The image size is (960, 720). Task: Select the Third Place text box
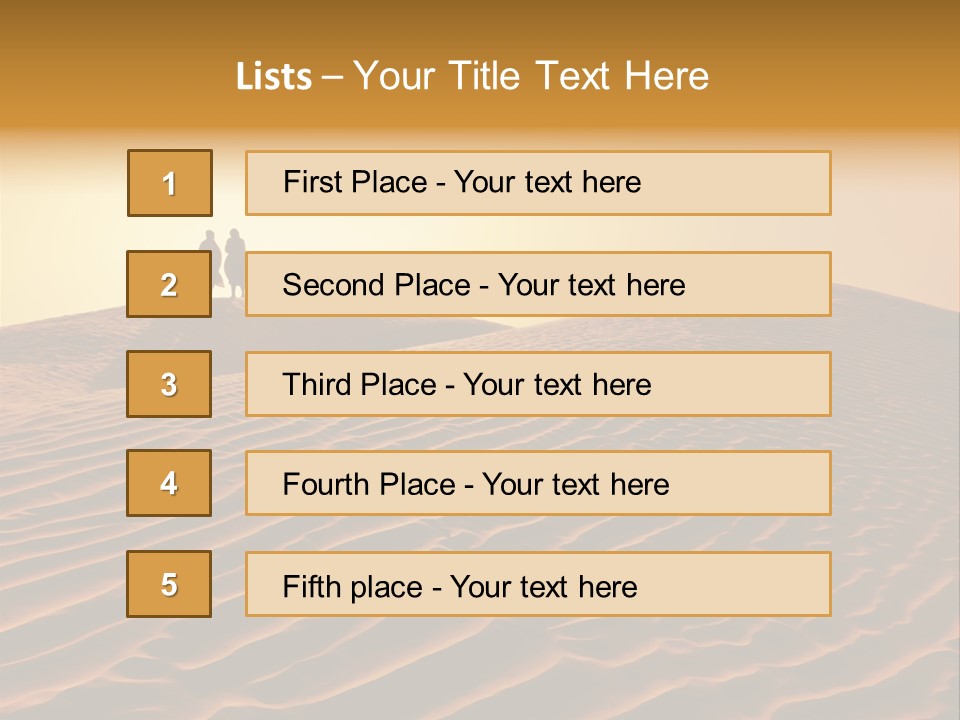[538, 384]
